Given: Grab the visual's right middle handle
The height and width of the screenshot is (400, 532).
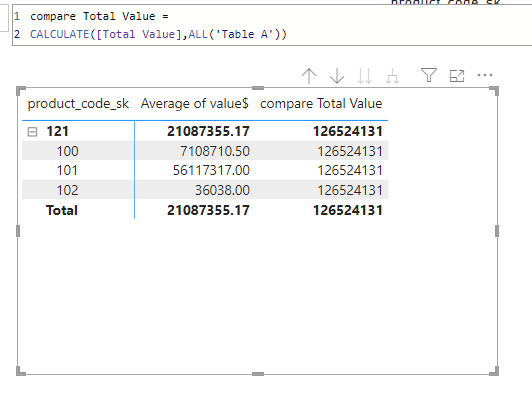Looking at the screenshot, I should pos(497,231).
